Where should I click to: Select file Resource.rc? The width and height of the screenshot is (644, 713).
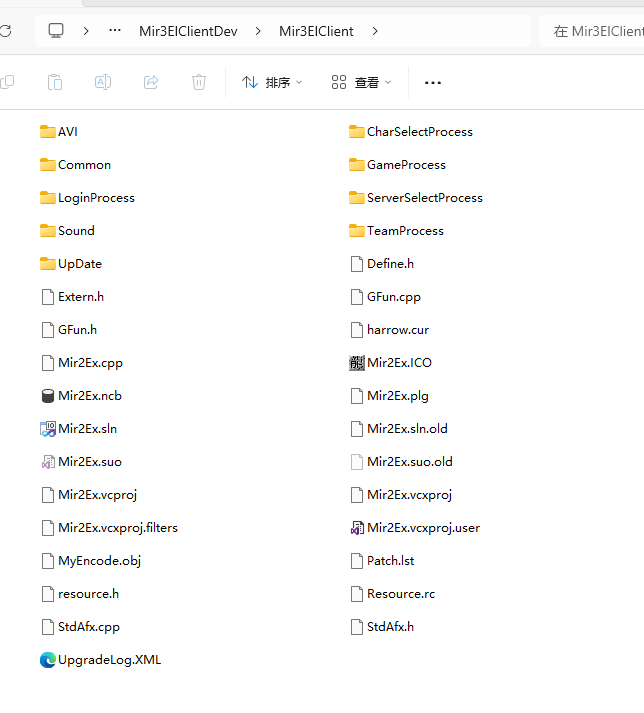tap(393, 594)
